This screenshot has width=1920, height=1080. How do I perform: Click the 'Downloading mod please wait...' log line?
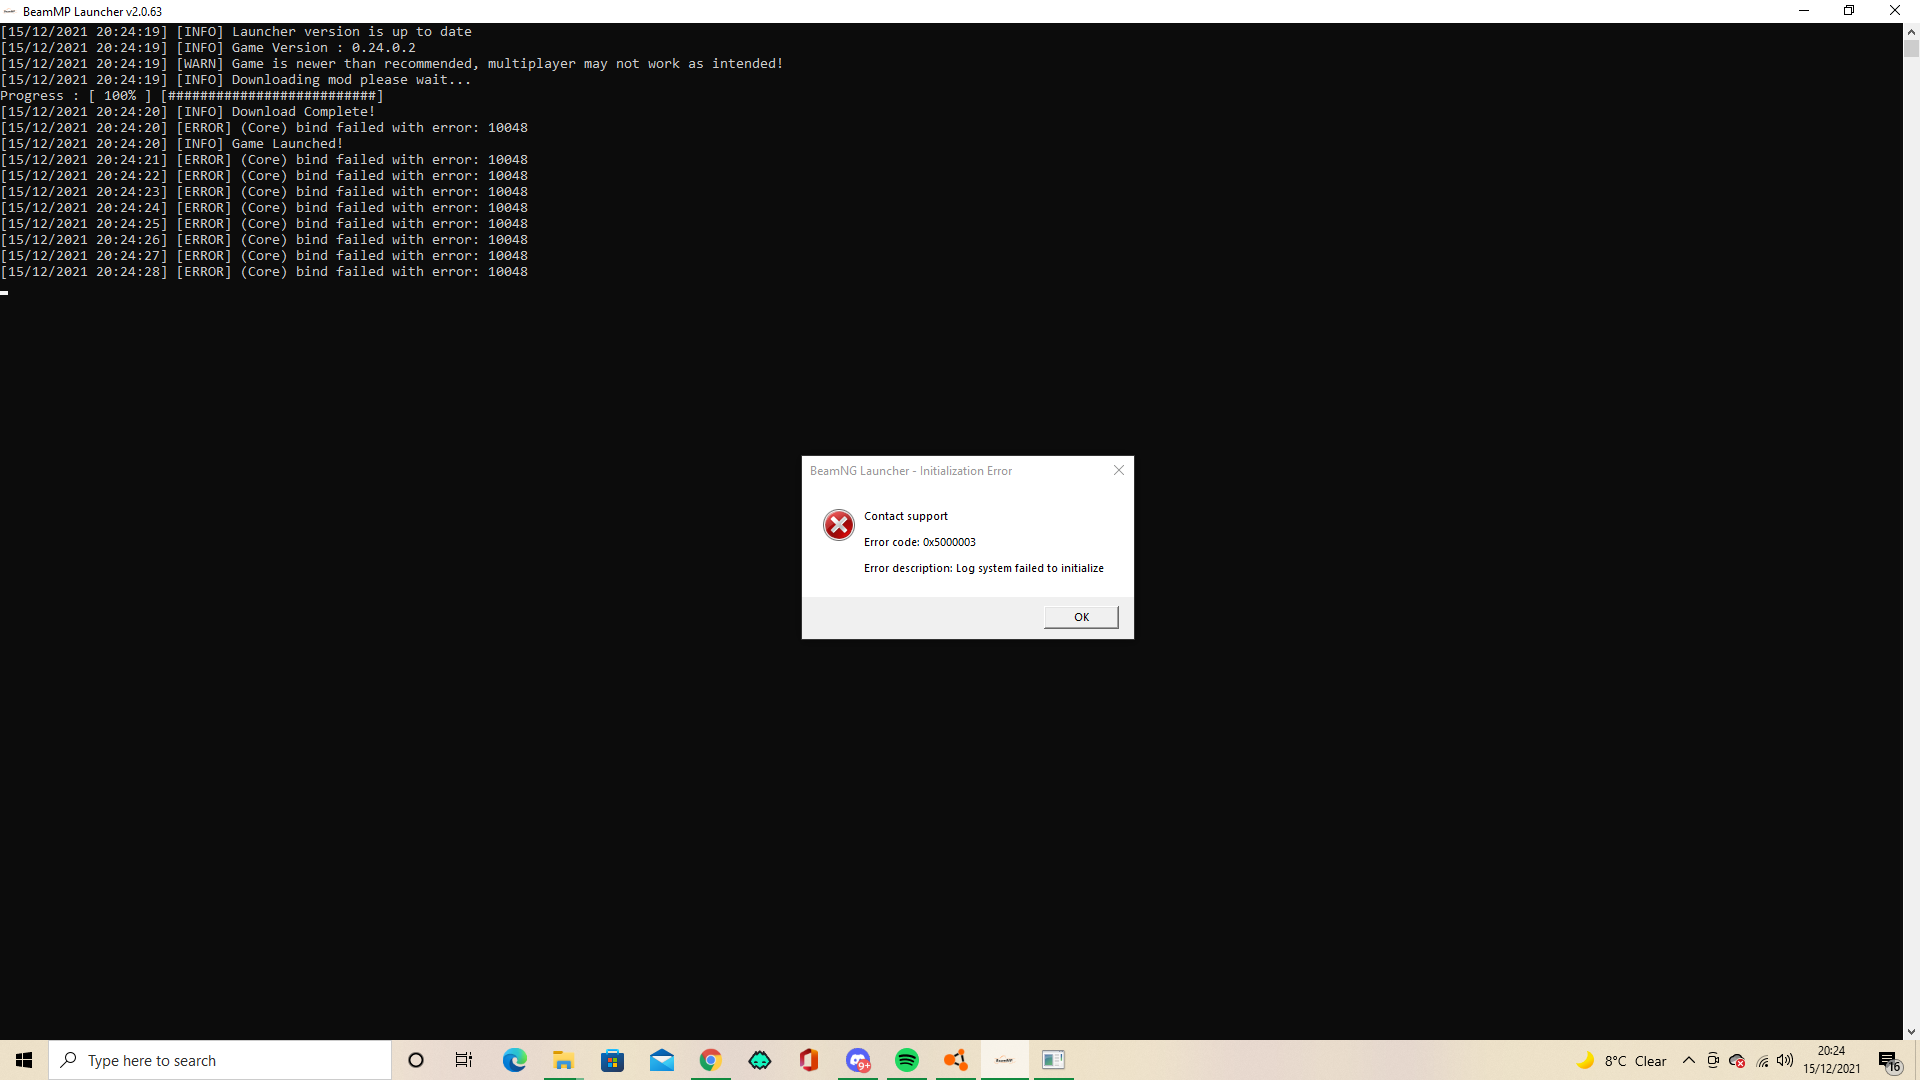(236, 80)
